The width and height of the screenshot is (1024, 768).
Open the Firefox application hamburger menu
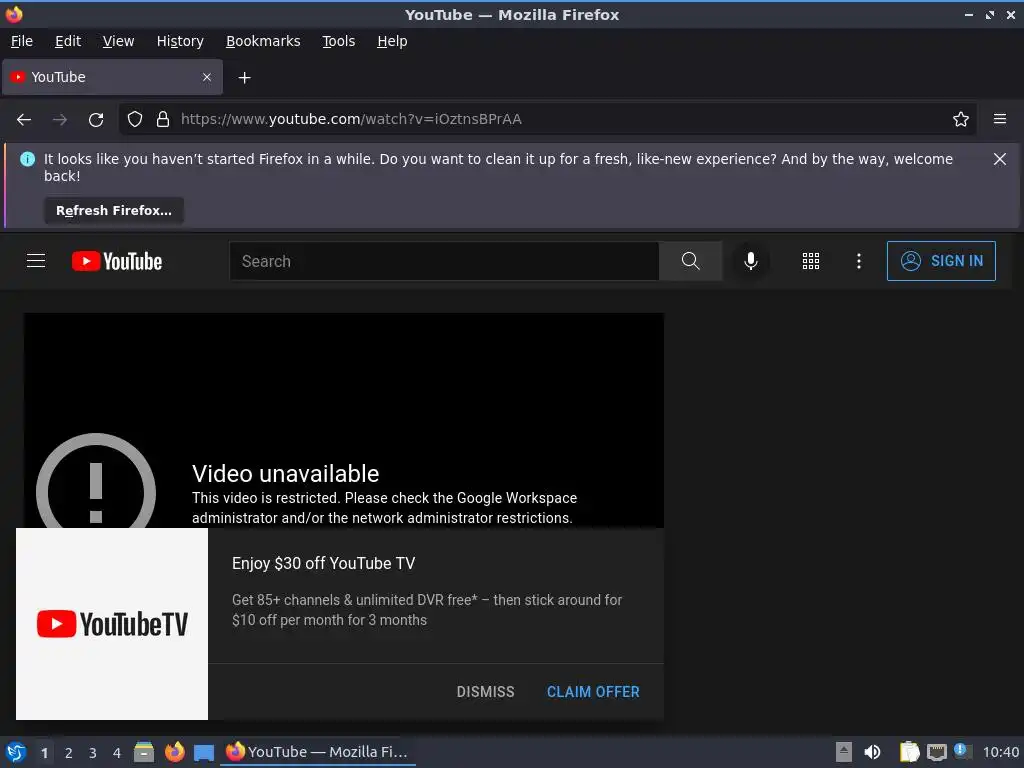pos(999,119)
